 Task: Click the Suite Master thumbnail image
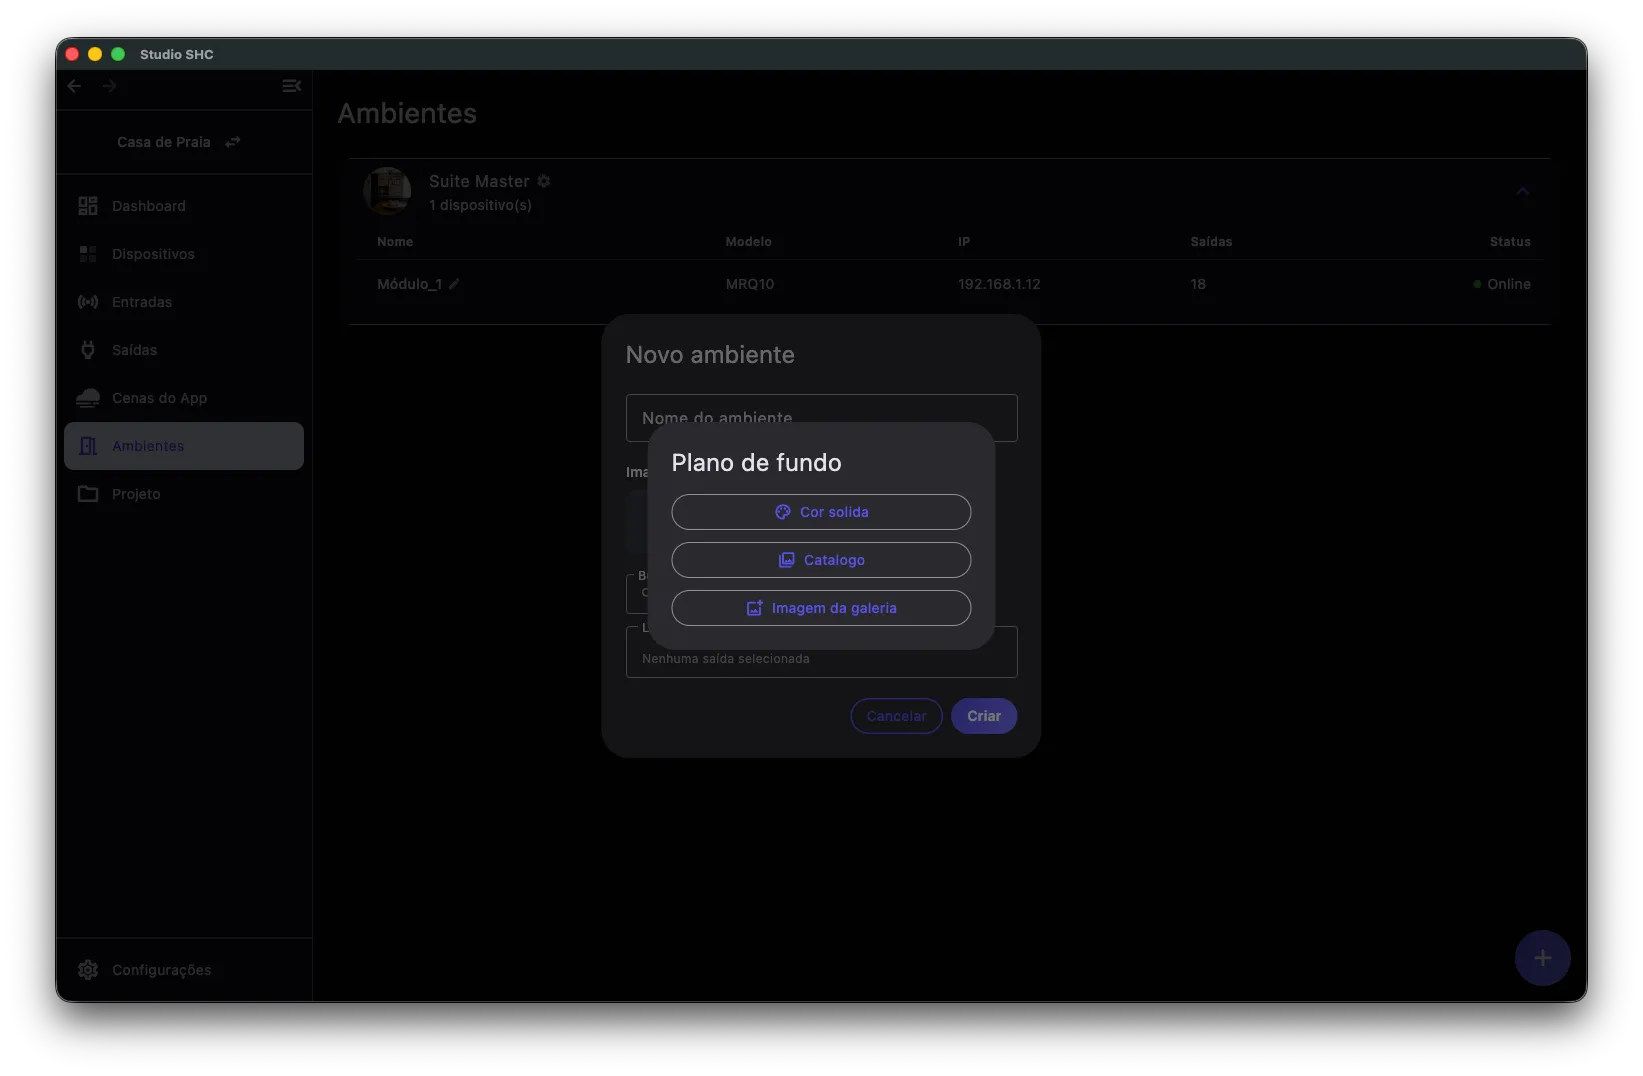tap(387, 191)
